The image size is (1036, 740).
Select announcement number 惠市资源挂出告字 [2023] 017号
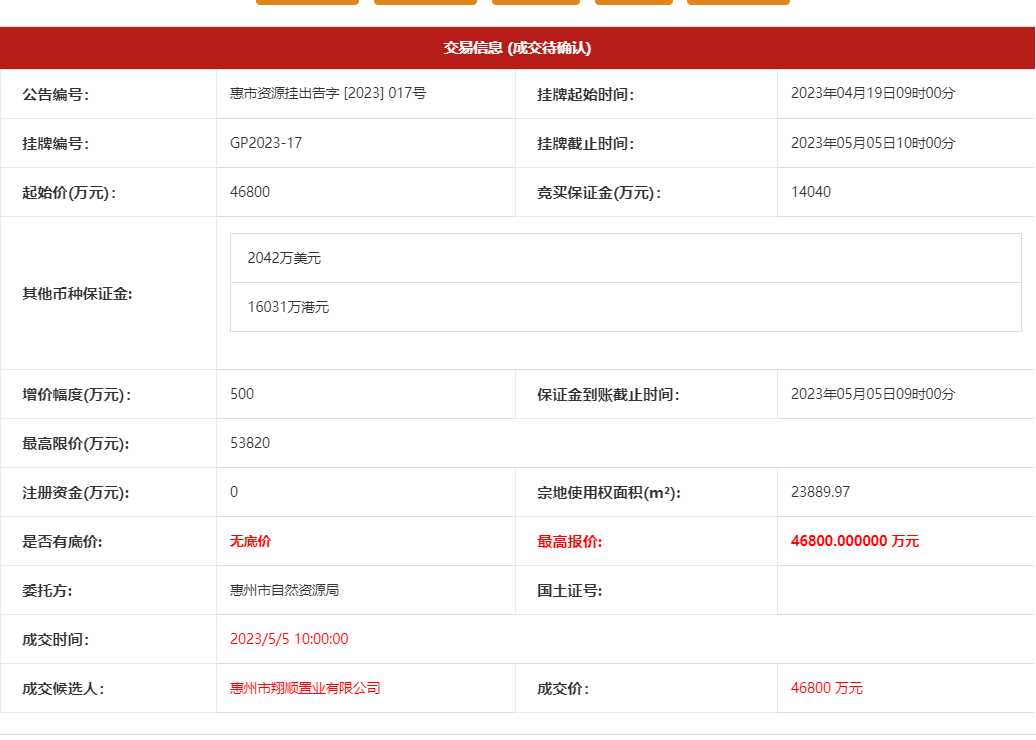coord(328,94)
